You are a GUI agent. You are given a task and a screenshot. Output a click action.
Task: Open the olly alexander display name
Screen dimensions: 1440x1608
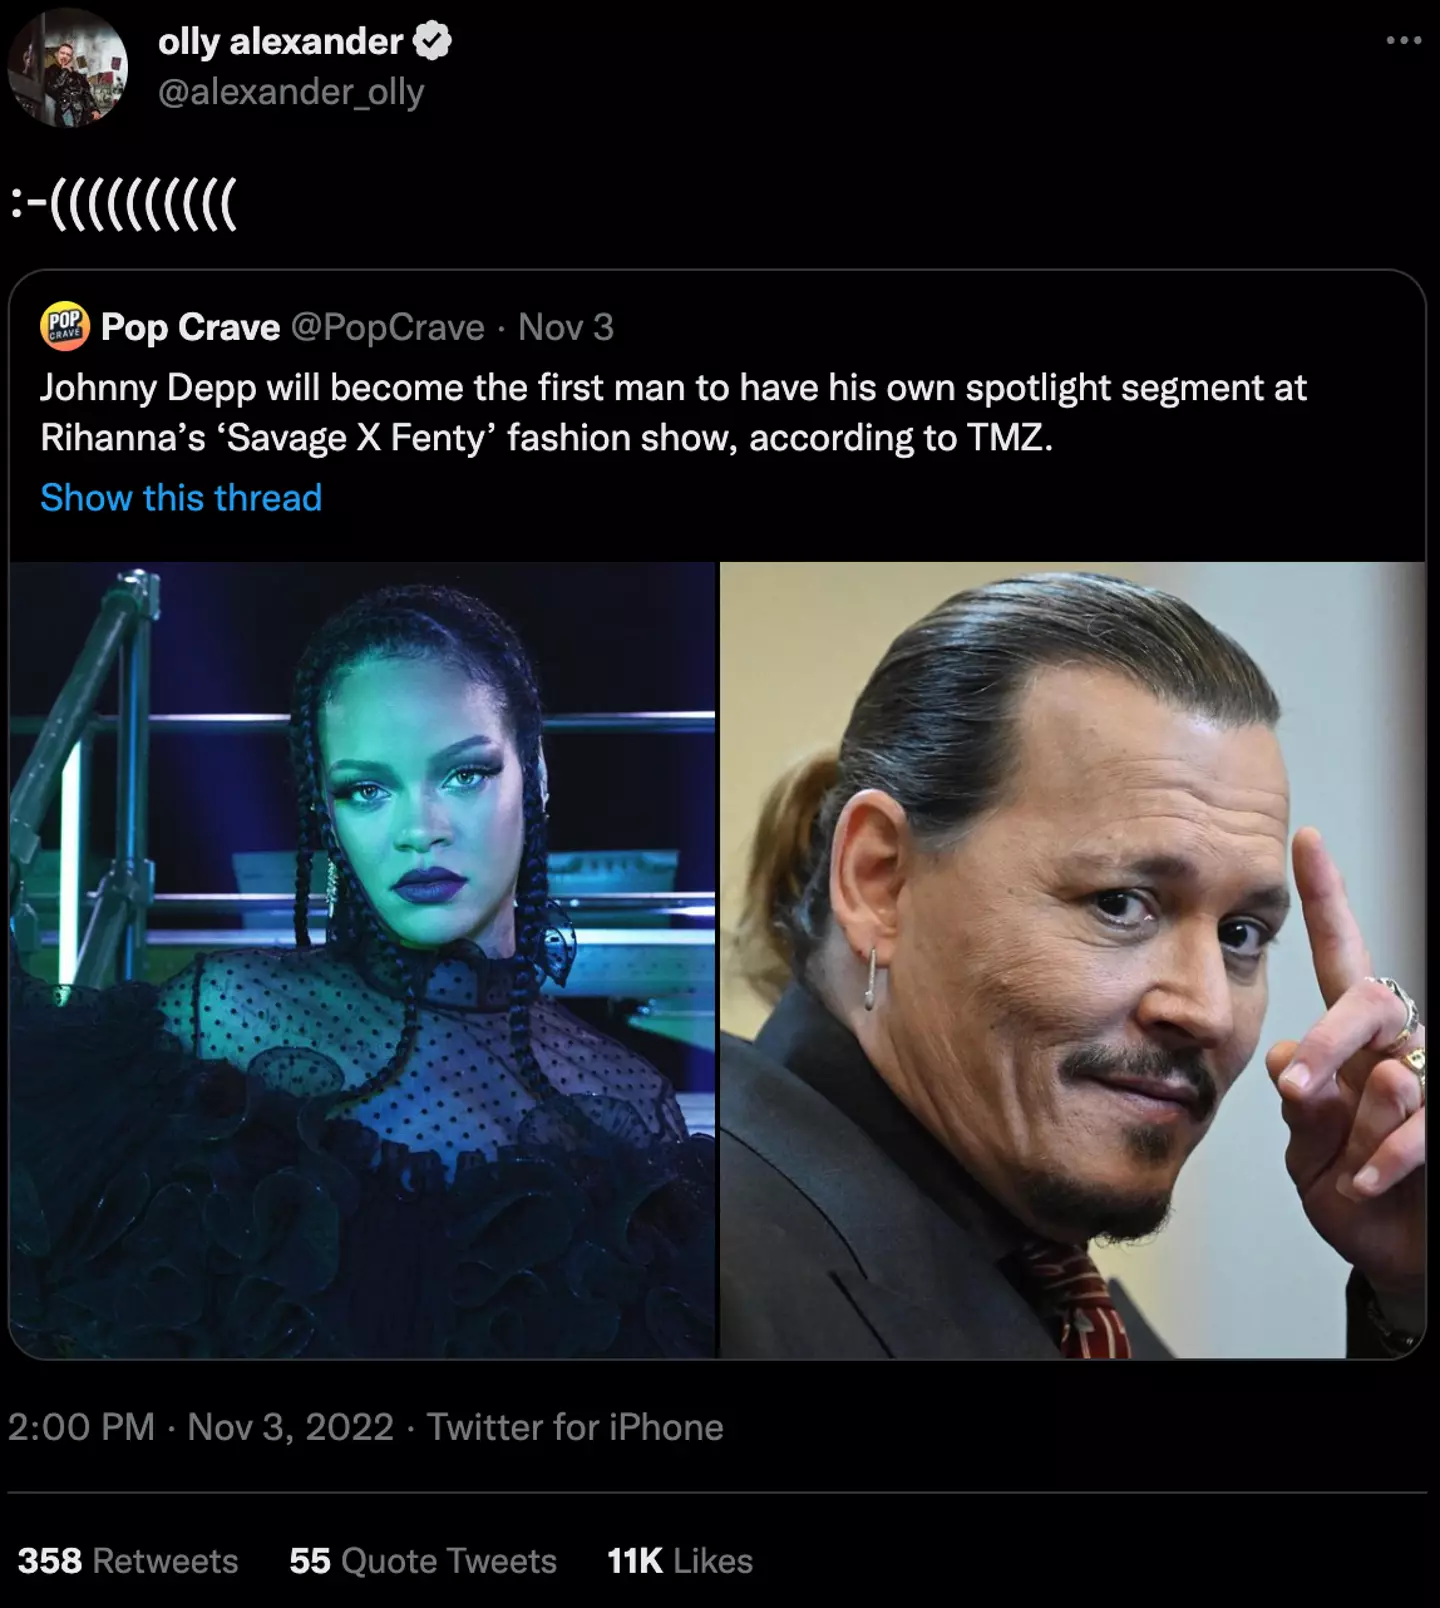[280, 42]
